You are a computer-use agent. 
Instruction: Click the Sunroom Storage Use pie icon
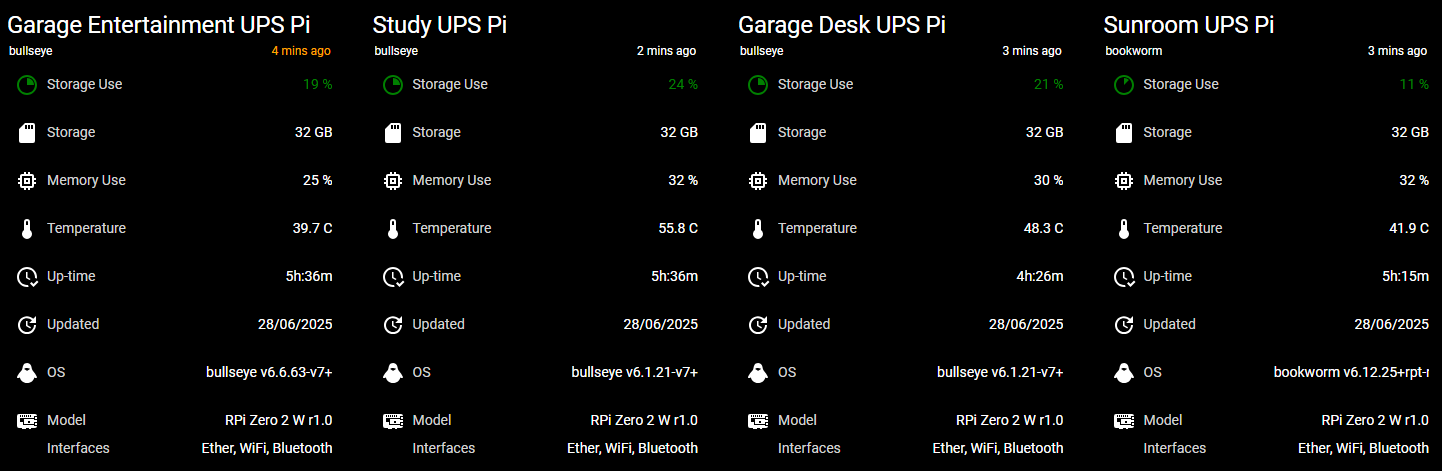pyautogui.click(x=1123, y=85)
